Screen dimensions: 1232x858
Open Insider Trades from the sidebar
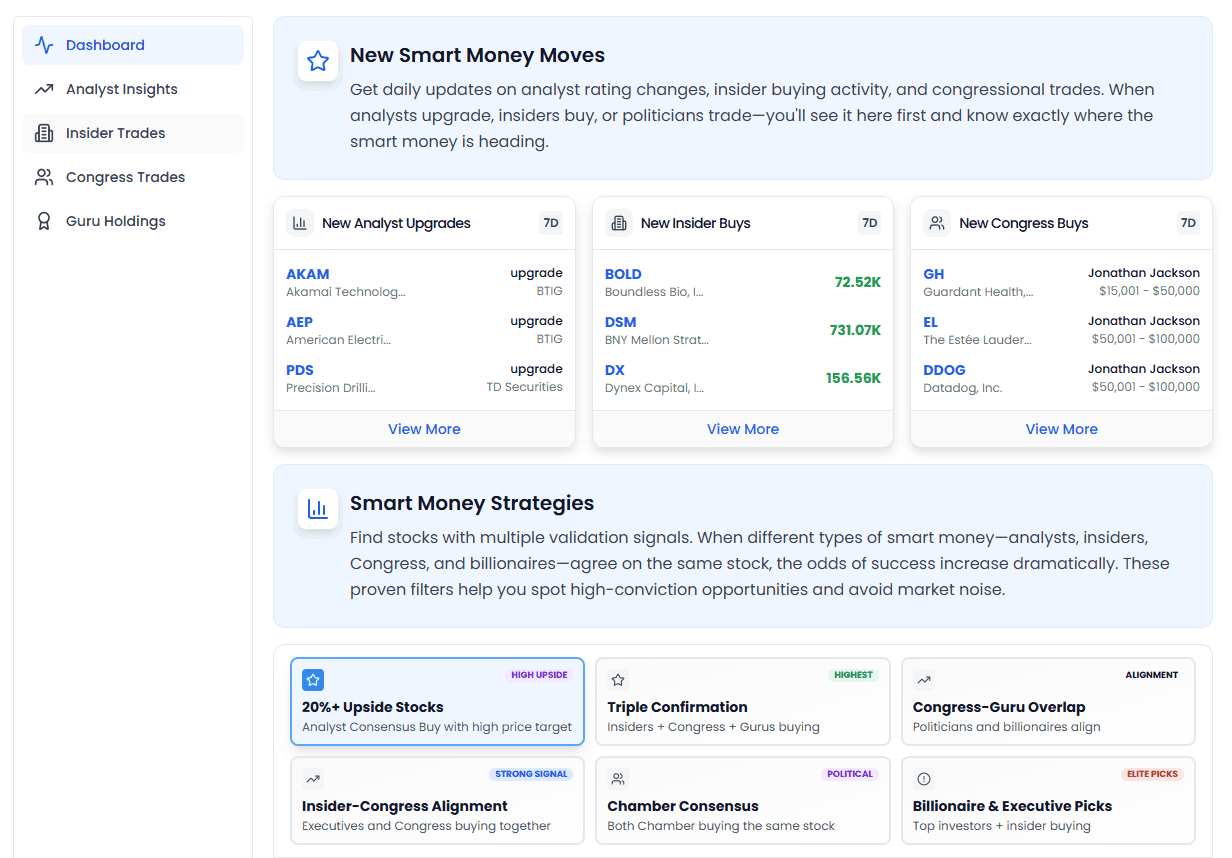click(x=133, y=133)
